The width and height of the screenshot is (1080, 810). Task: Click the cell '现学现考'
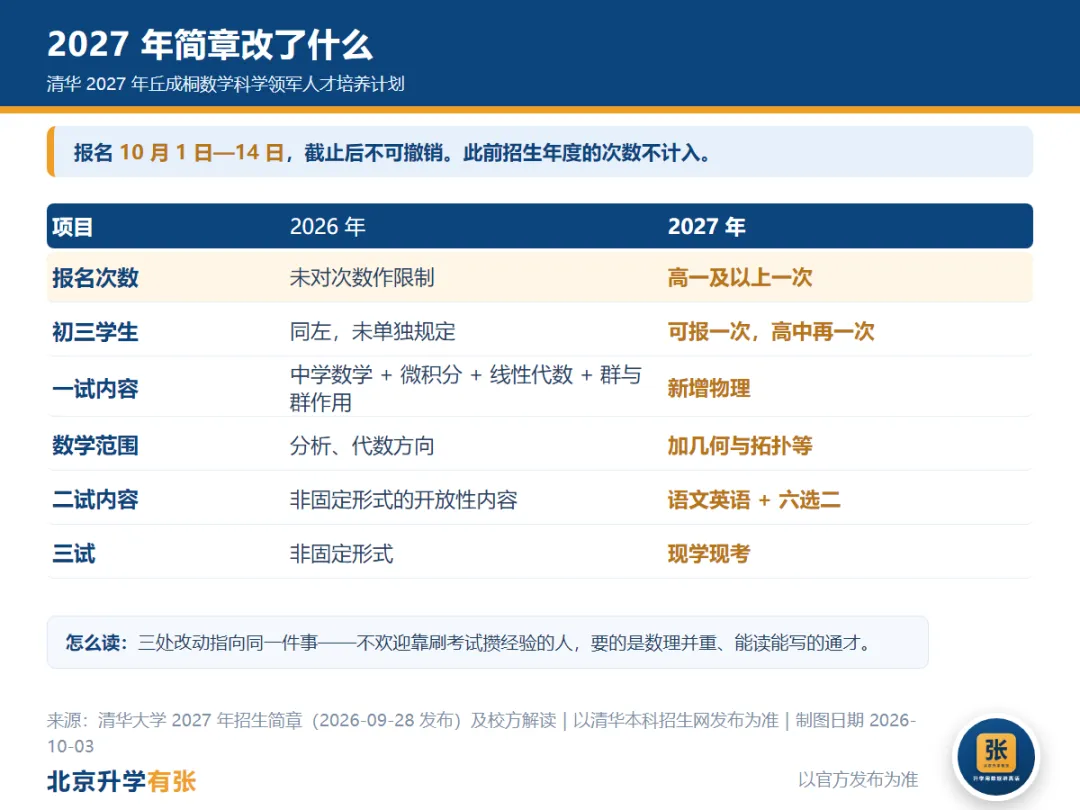[709, 554]
